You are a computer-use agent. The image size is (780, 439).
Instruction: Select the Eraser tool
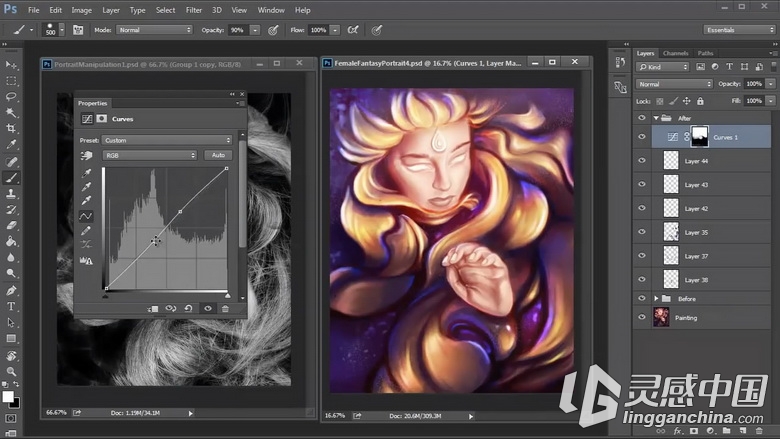[x=11, y=225]
